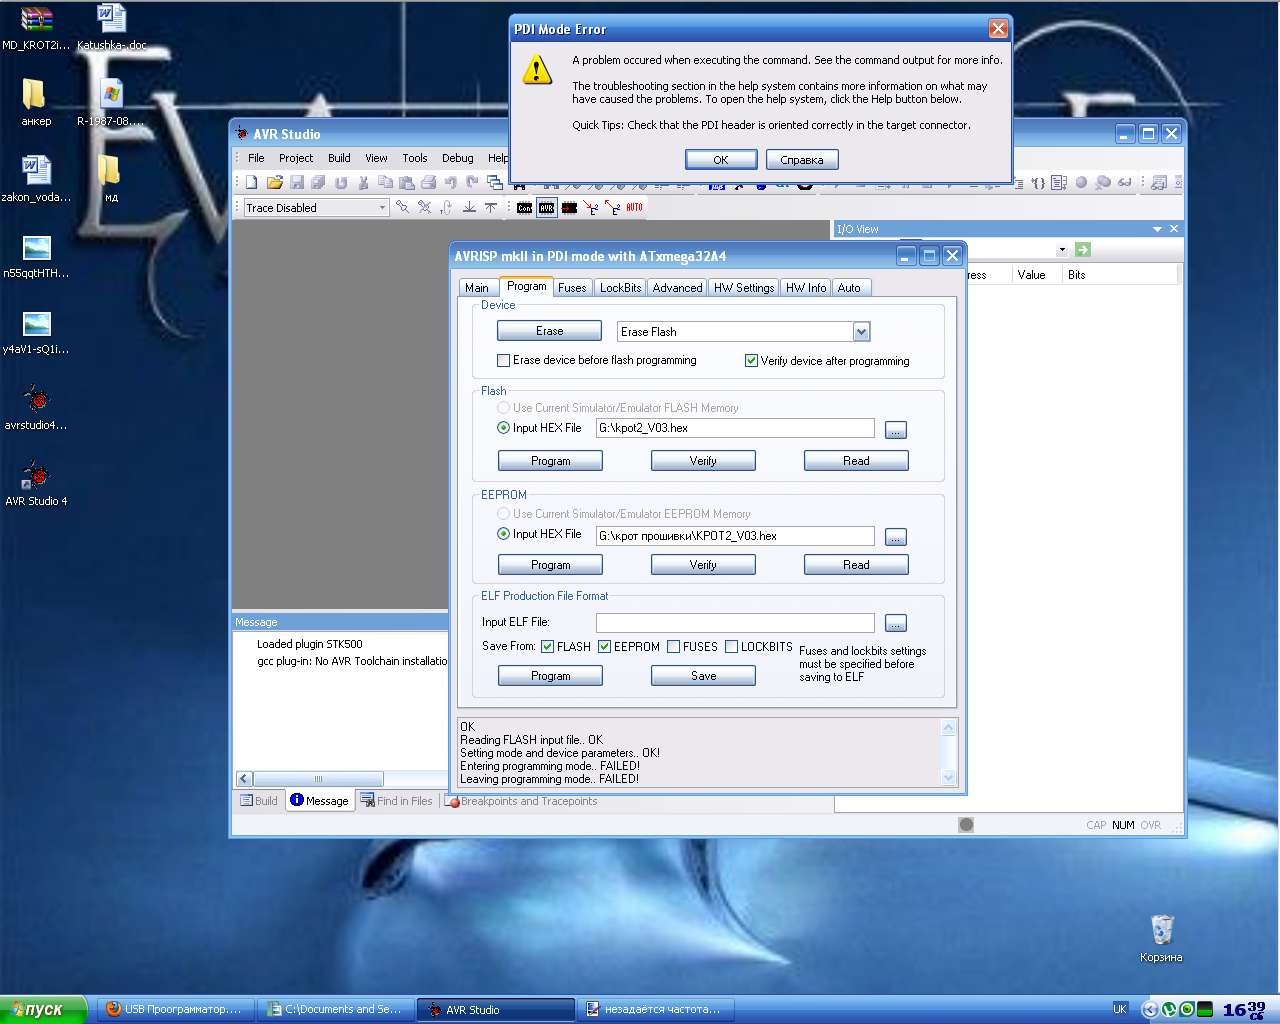Open the Корзина recycle bin icon

[1161, 937]
